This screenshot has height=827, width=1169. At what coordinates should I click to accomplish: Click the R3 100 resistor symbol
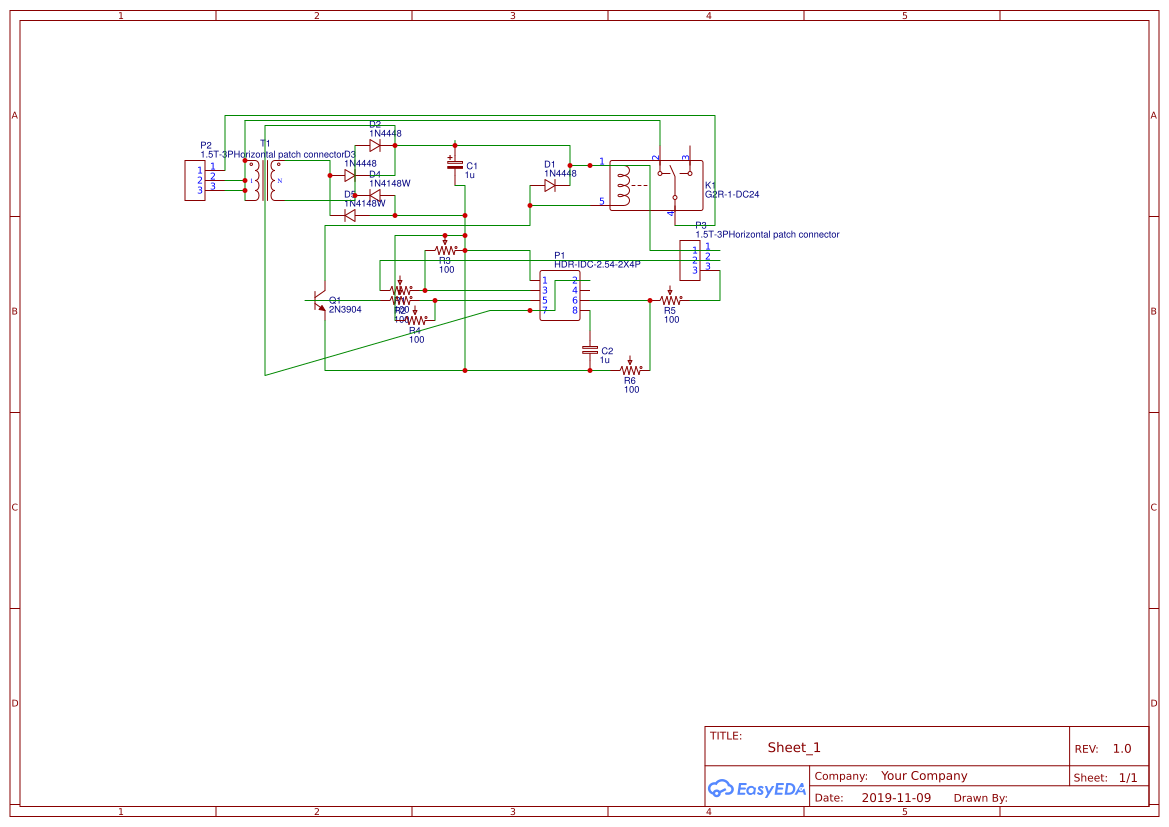[445, 249]
